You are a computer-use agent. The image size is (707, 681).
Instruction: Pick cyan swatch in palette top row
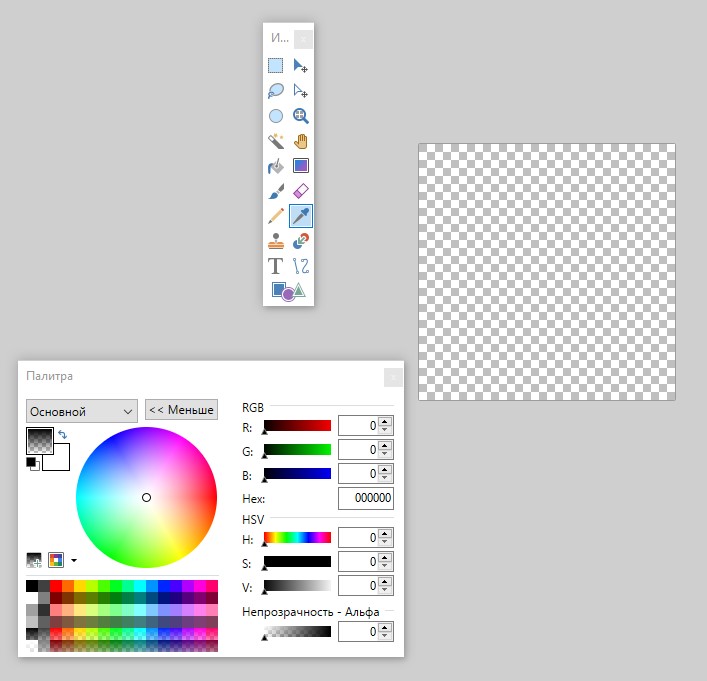coord(140,586)
